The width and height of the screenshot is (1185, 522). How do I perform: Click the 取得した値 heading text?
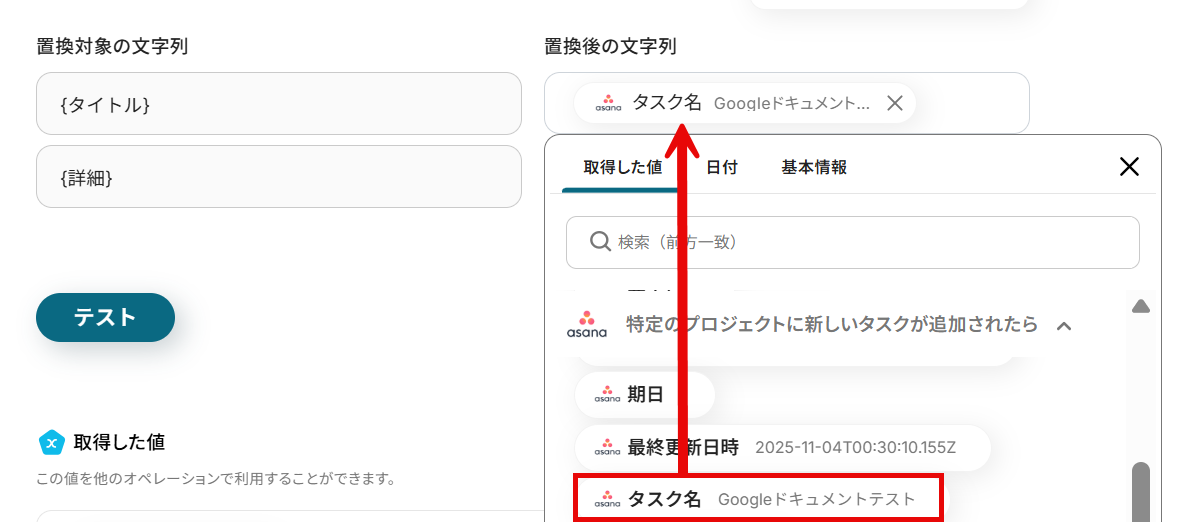pyautogui.click(x=119, y=443)
